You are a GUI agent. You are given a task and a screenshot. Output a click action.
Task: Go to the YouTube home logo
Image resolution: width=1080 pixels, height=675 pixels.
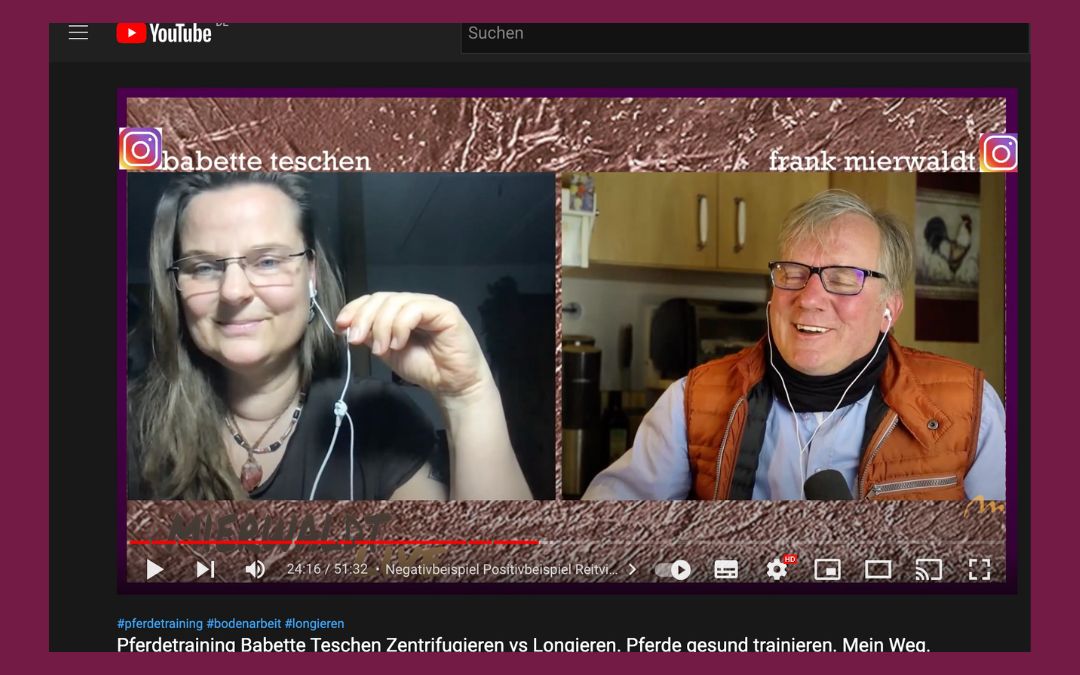click(x=164, y=33)
